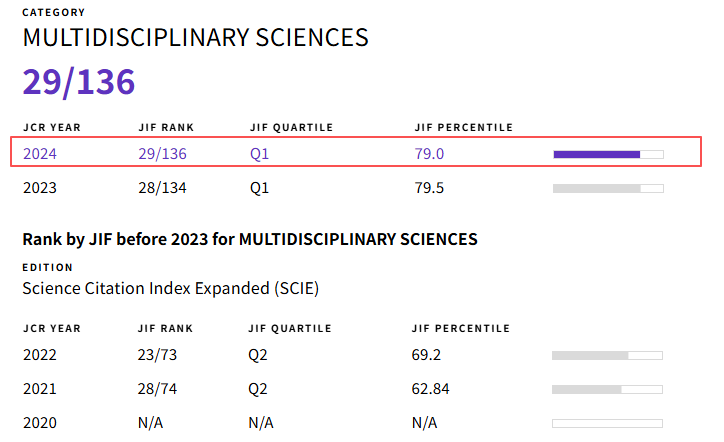Click the 28/74 JIF rank value
This screenshot has height=442, width=724.
(157, 388)
